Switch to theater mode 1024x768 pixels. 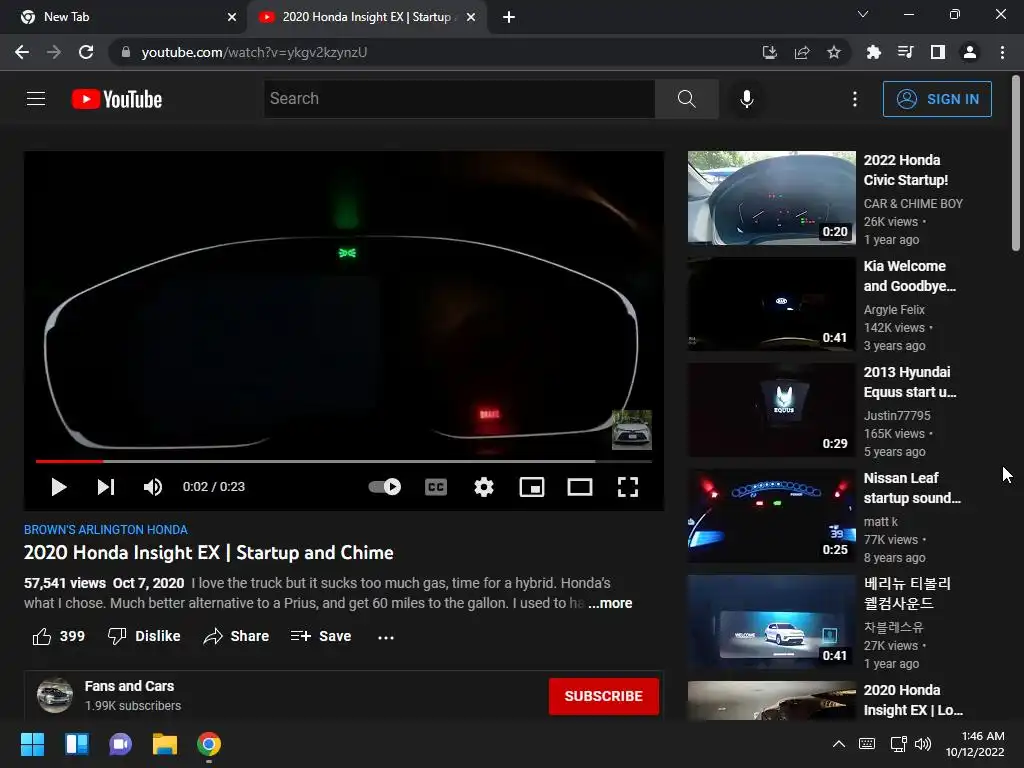click(580, 487)
